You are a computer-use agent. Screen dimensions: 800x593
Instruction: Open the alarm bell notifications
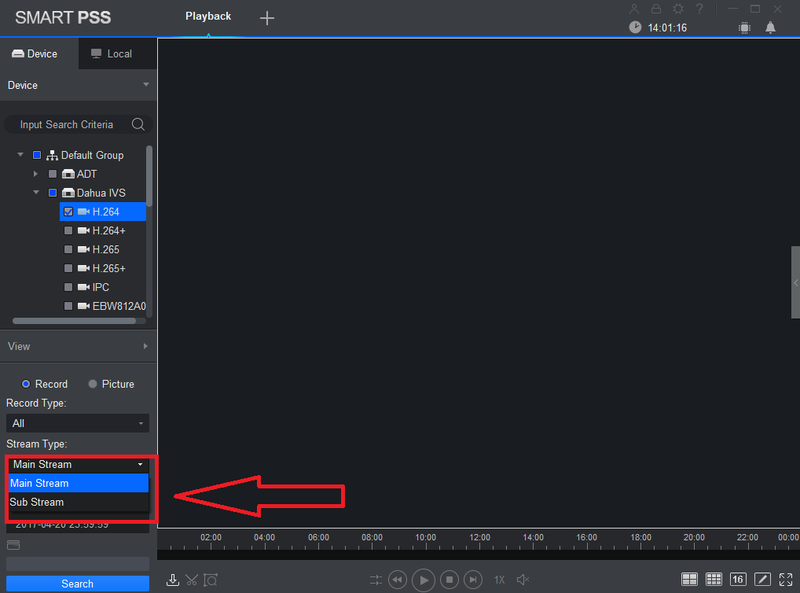click(770, 28)
